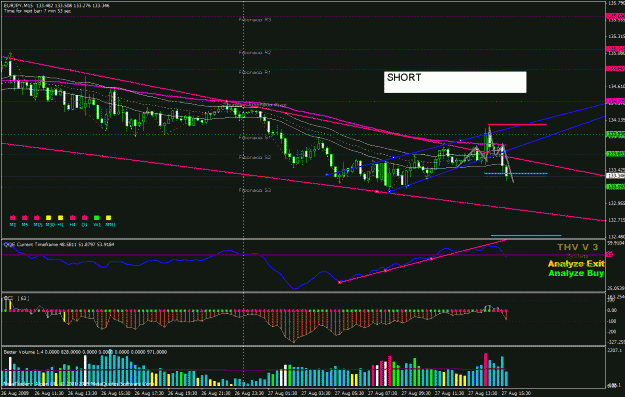Image resolution: width=625 pixels, height=397 pixels.
Task: Click the Fibonacci R2 label
Action: point(255,52)
